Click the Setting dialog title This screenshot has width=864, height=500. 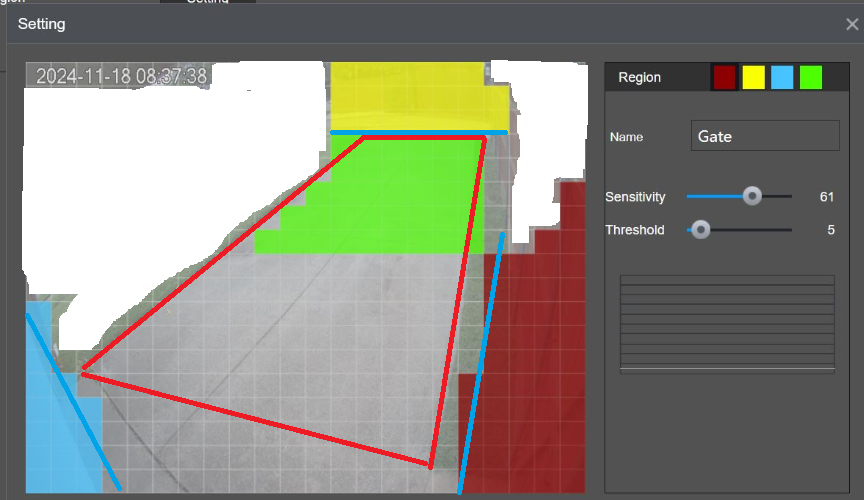point(41,24)
